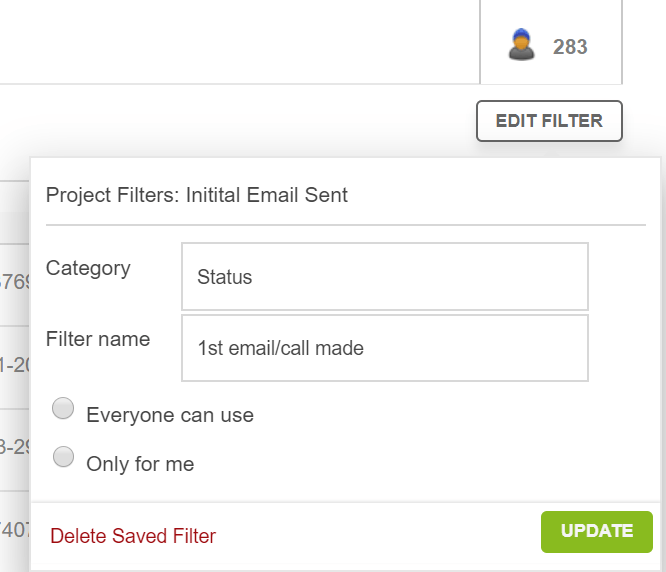666x572 pixels.
Task: Click the Filter name text field
Action: tap(384, 348)
